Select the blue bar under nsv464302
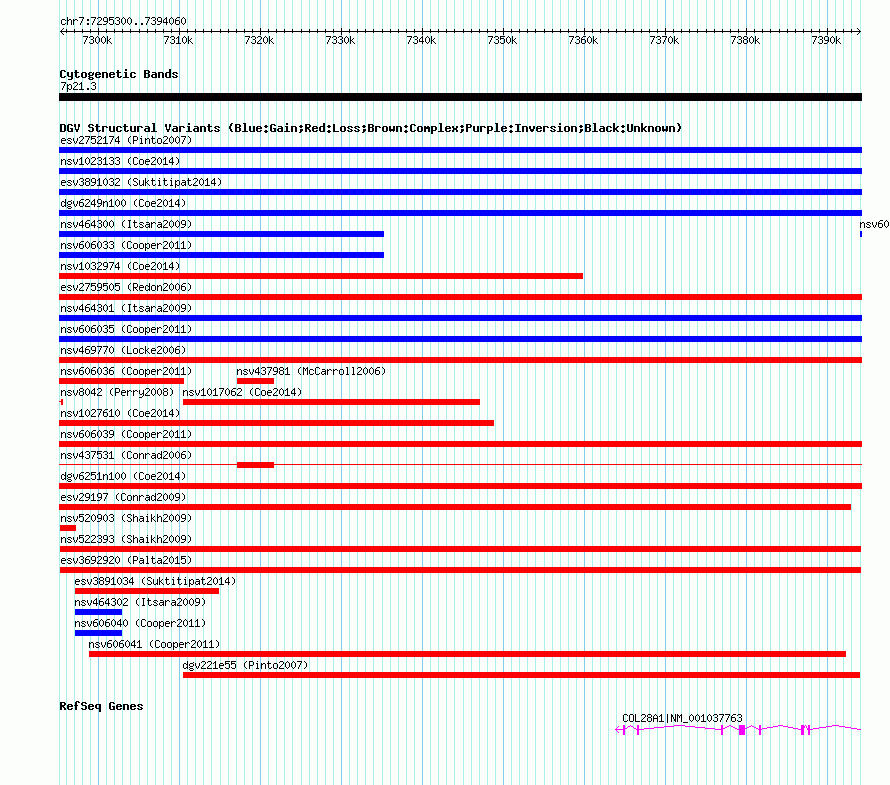The width and height of the screenshot is (890, 785). (98, 612)
